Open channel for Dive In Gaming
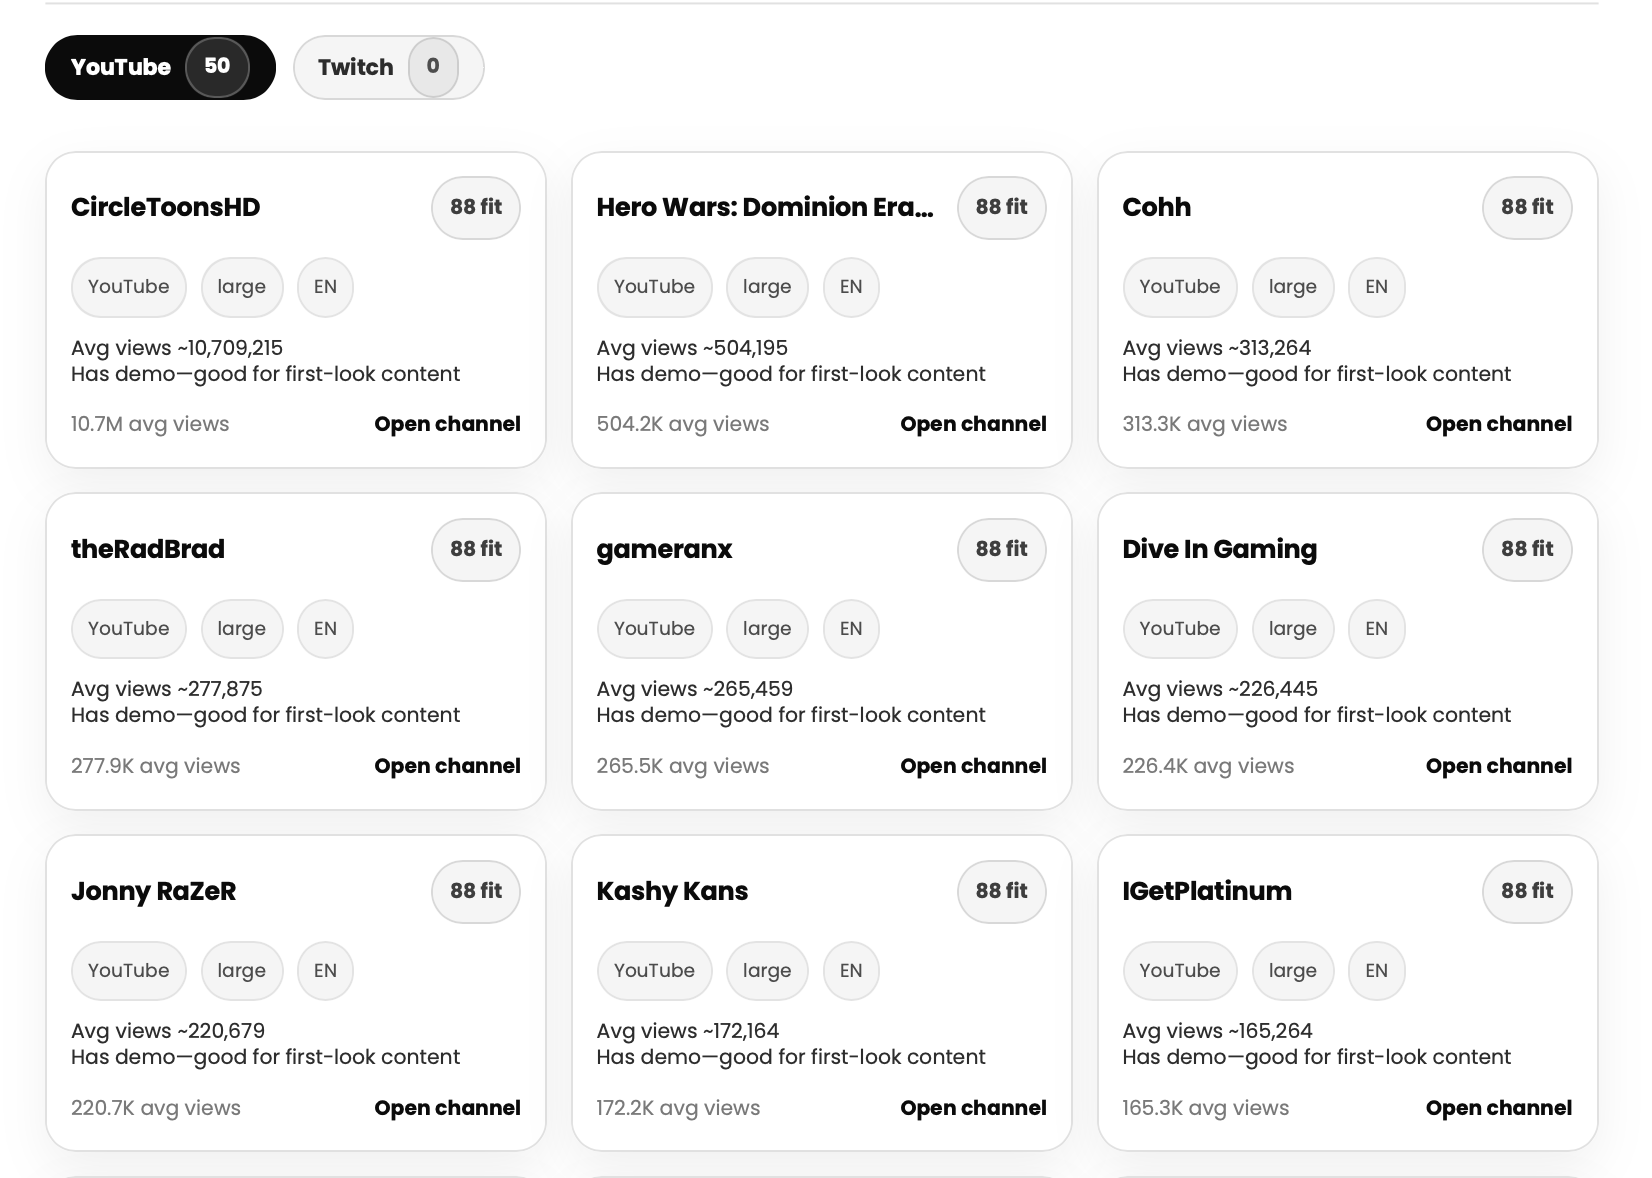Image resolution: width=1652 pixels, height=1178 pixels. pyautogui.click(x=1498, y=765)
